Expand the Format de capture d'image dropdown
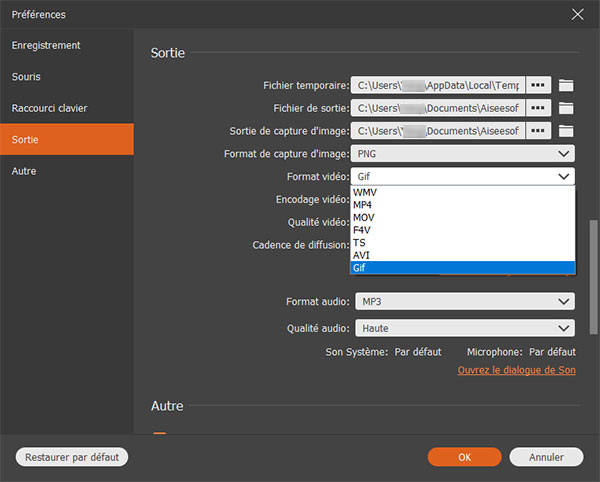 click(462, 154)
